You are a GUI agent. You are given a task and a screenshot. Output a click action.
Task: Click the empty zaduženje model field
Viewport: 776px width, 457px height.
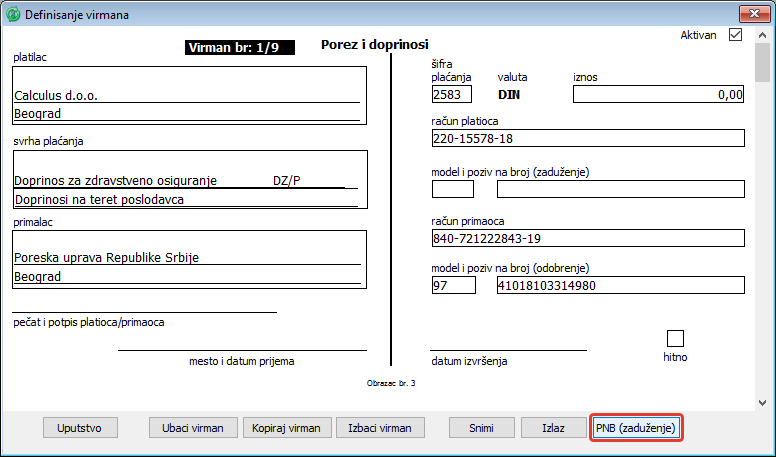point(452,189)
